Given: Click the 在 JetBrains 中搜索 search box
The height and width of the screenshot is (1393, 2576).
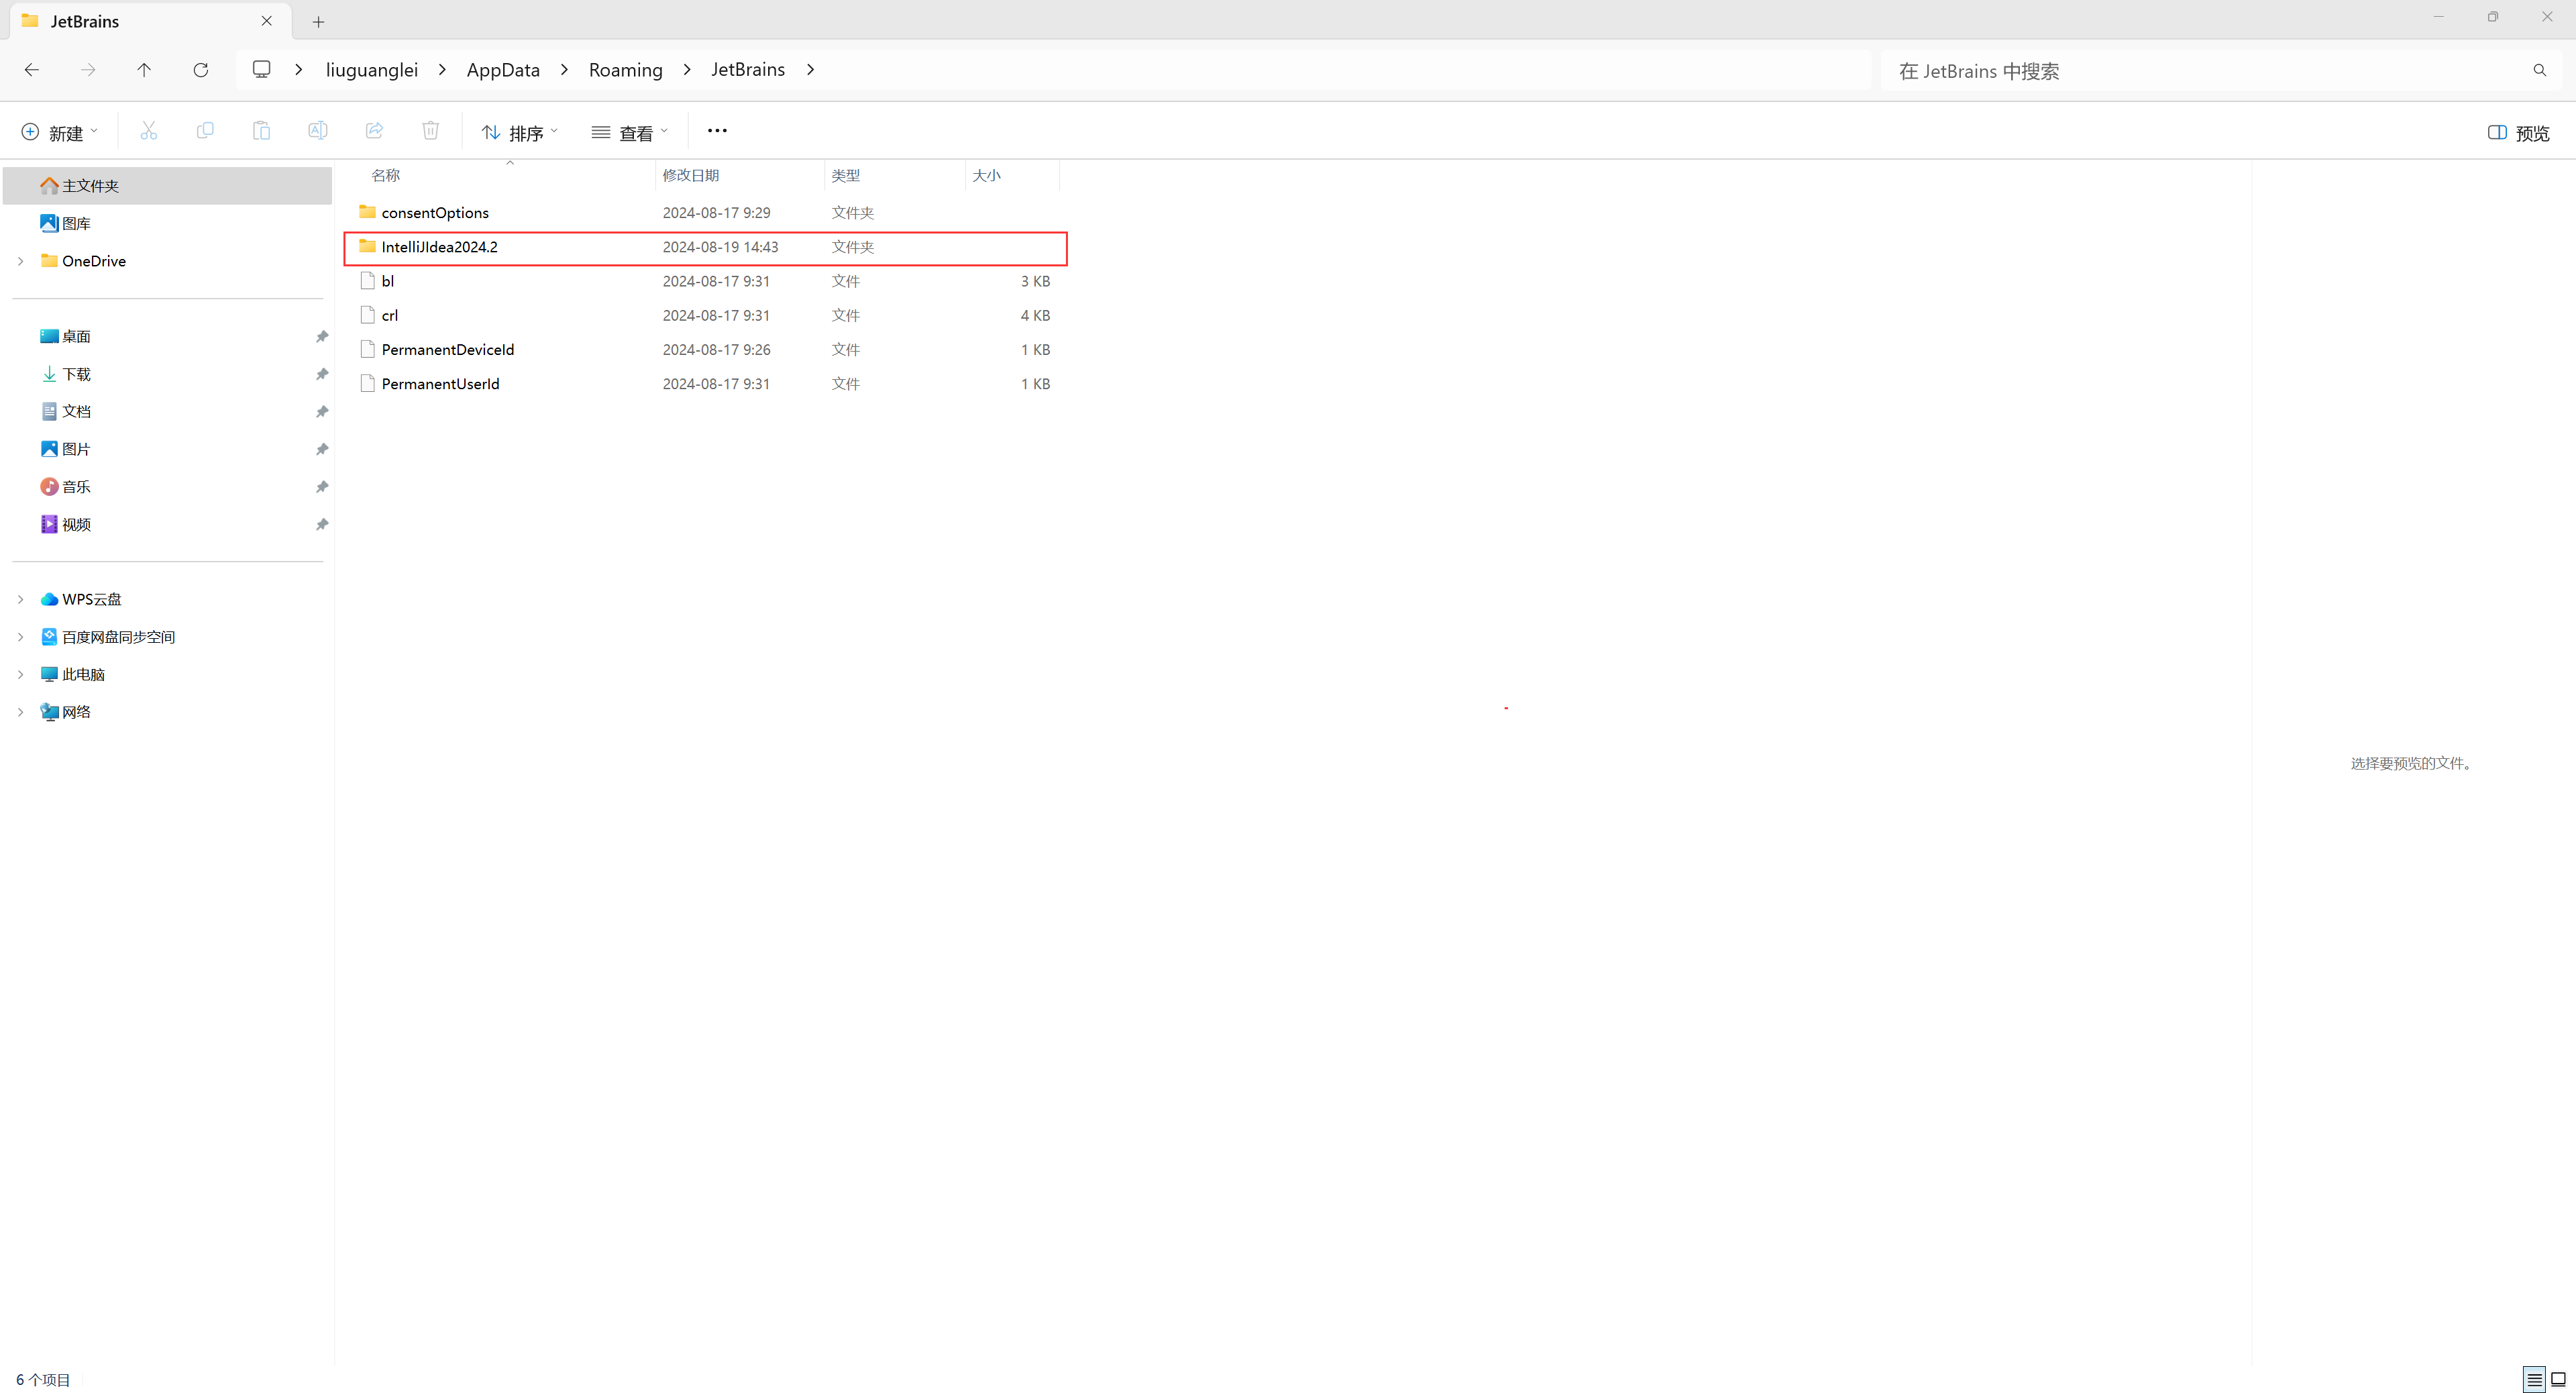Looking at the screenshot, I should point(2200,71).
